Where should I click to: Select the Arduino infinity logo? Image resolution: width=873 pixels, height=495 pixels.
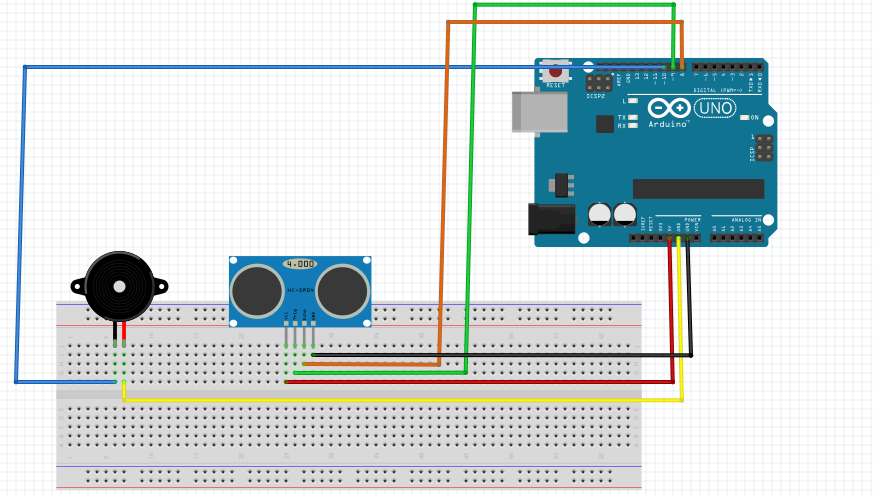point(669,107)
